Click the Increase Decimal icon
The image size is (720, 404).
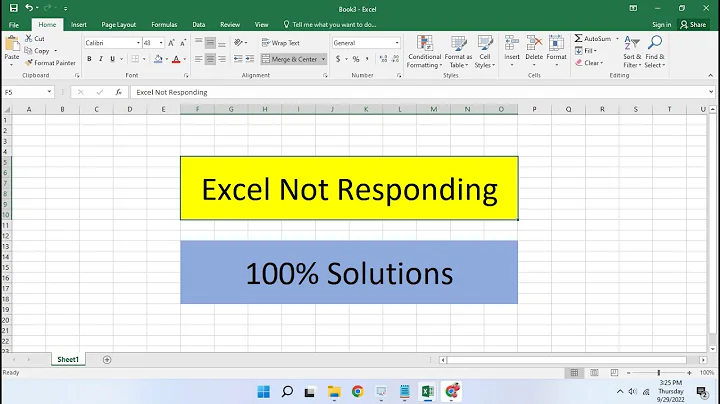(383, 59)
